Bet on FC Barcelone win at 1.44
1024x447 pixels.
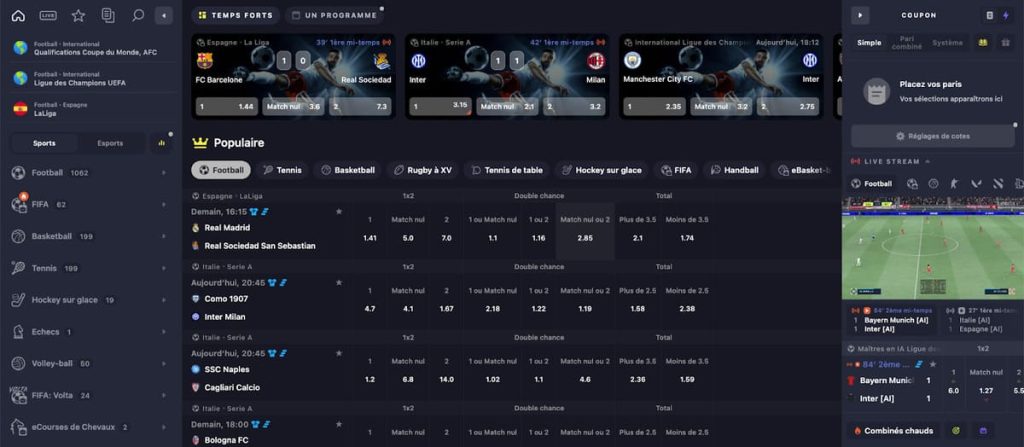click(227, 107)
